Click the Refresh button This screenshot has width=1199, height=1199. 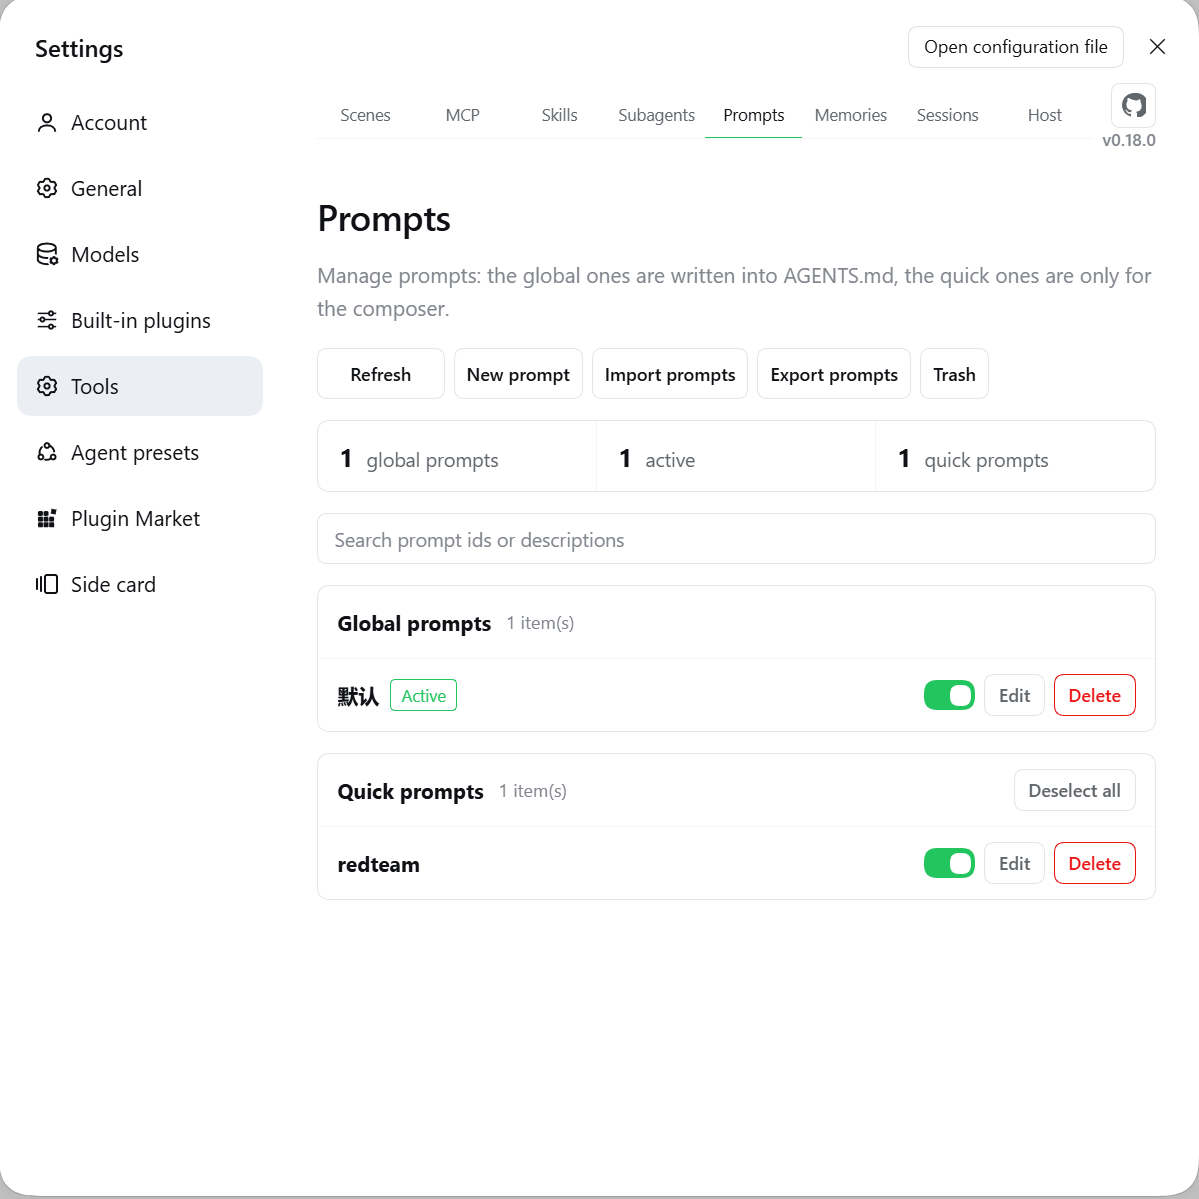pos(381,374)
